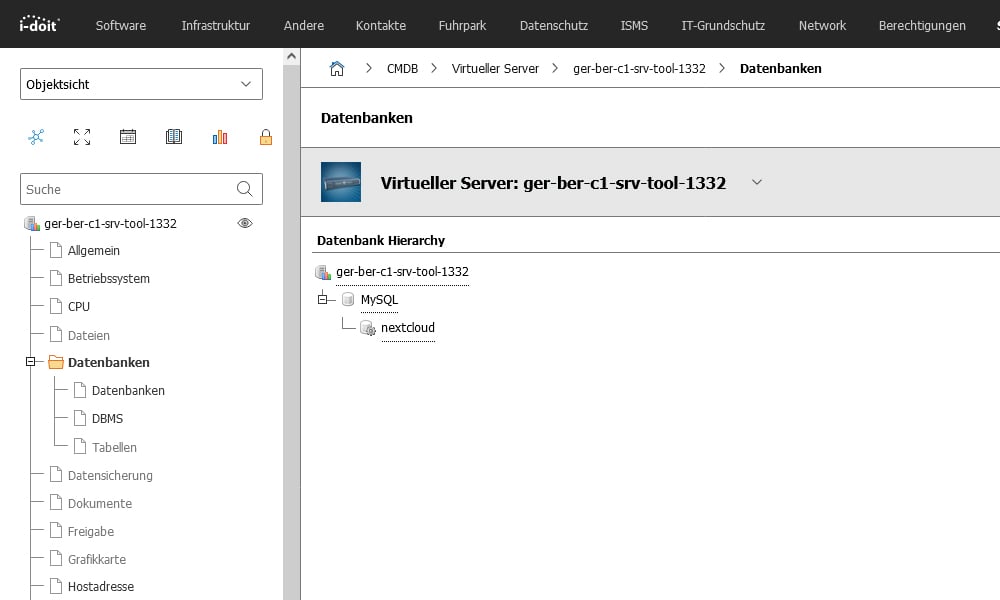This screenshot has width=1000, height=600.
Task: Click the Datenbank Hierarchy heading
Action: [x=381, y=240]
